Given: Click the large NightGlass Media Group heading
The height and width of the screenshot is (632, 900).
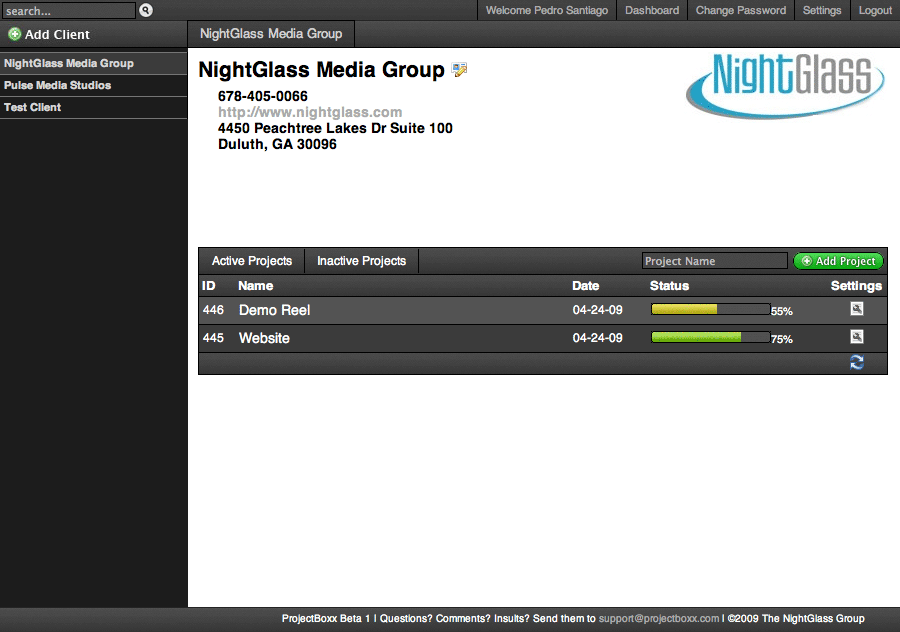Looking at the screenshot, I should click(321, 69).
